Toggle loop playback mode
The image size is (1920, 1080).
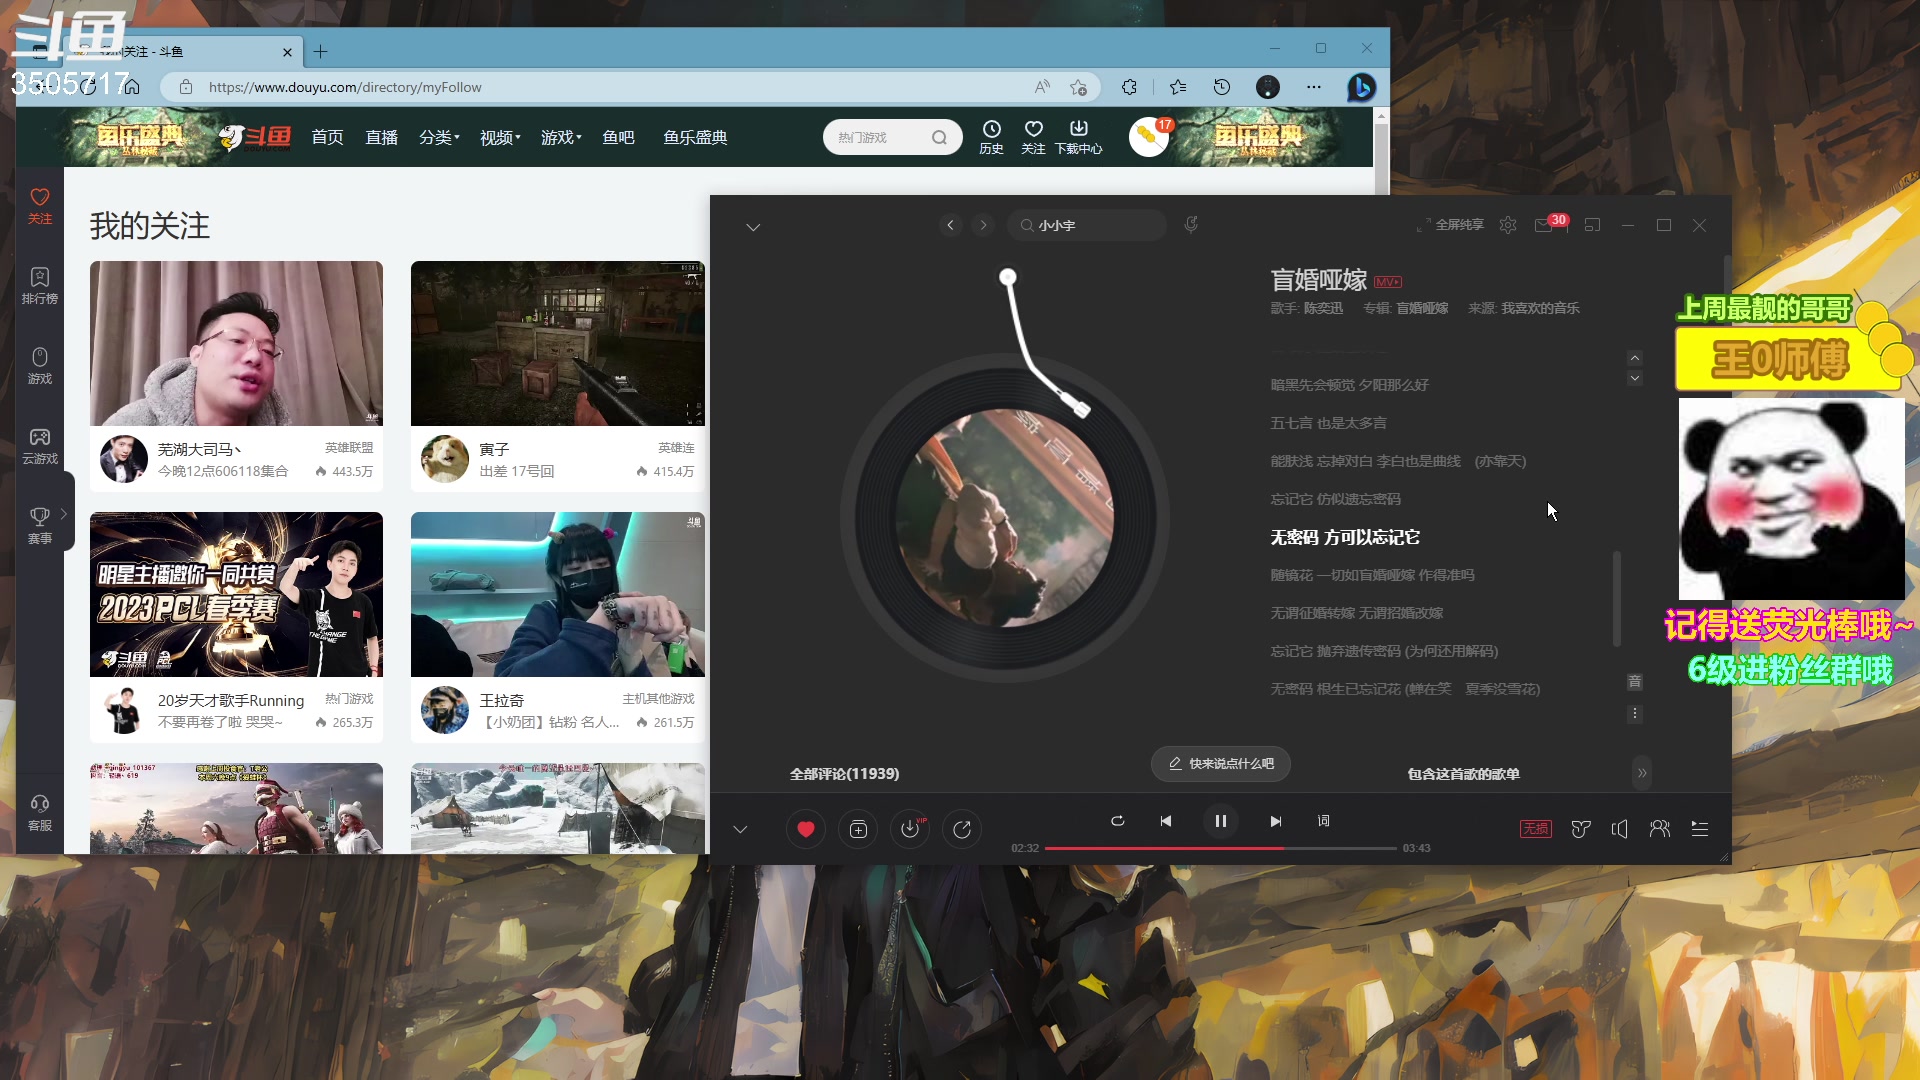[x=1118, y=821]
